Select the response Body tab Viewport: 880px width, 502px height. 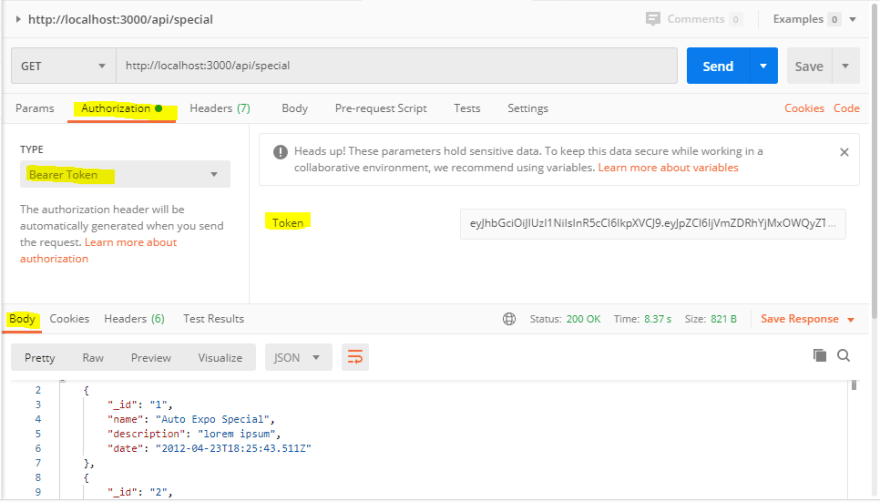pos(22,319)
